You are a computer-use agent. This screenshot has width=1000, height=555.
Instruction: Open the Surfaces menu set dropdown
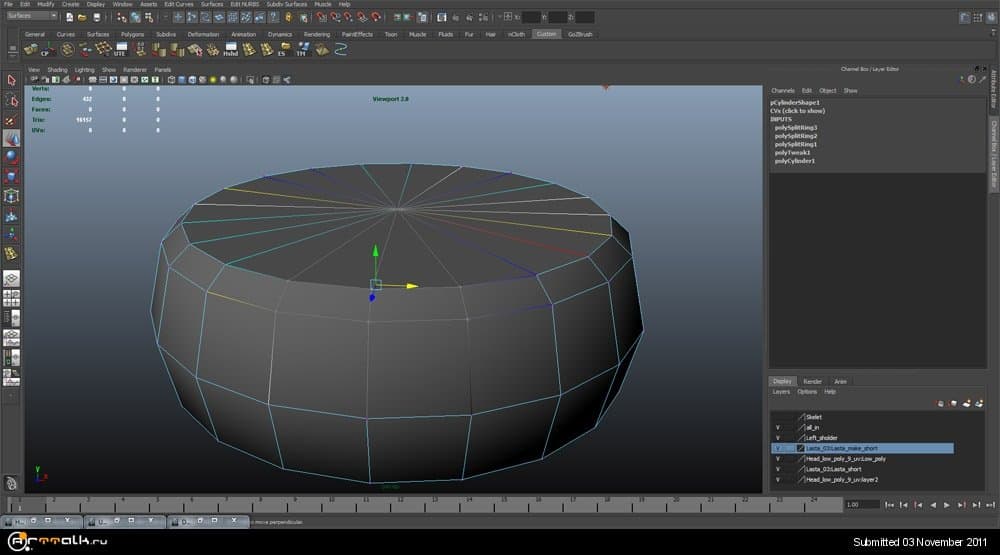click(x=30, y=16)
